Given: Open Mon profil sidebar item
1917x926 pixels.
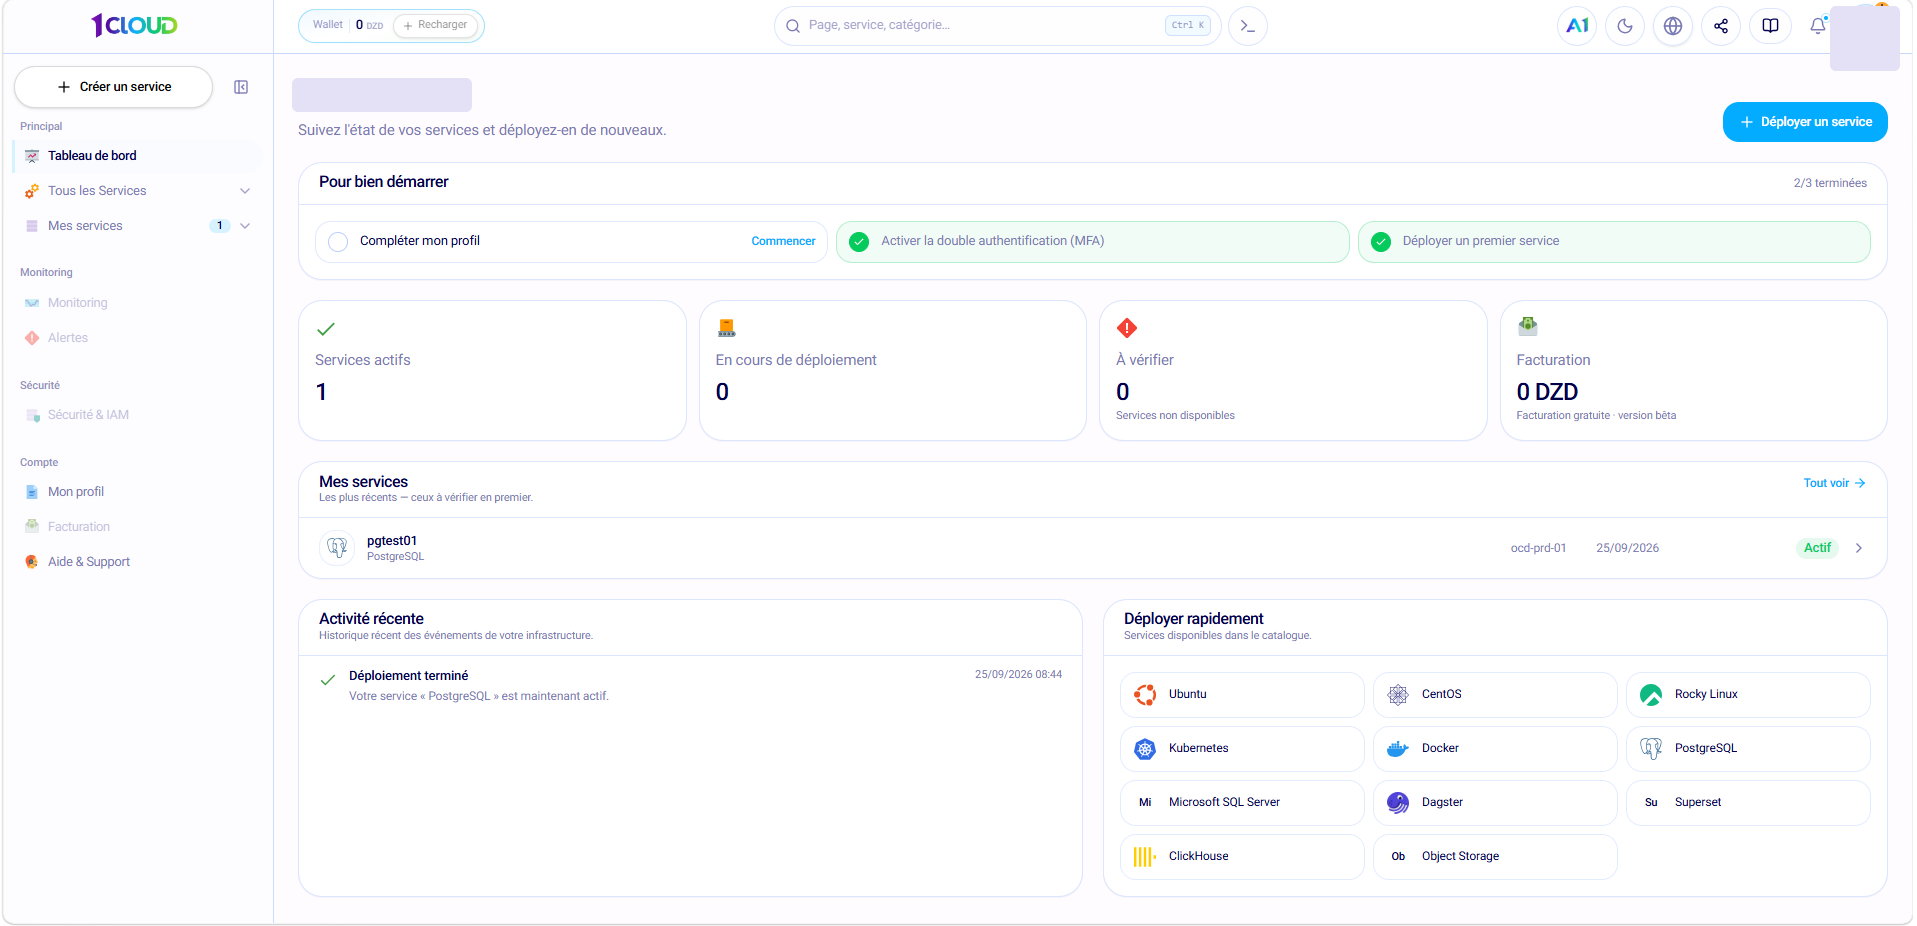Looking at the screenshot, I should (138, 492).
